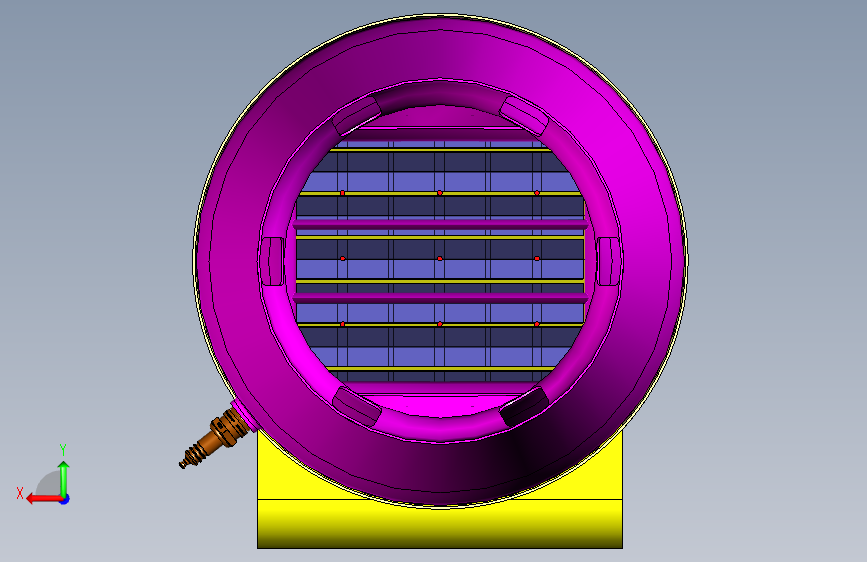Click the blue Z axis dot on triad
The width and height of the screenshot is (867, 562).
click(x=65, y=499)
